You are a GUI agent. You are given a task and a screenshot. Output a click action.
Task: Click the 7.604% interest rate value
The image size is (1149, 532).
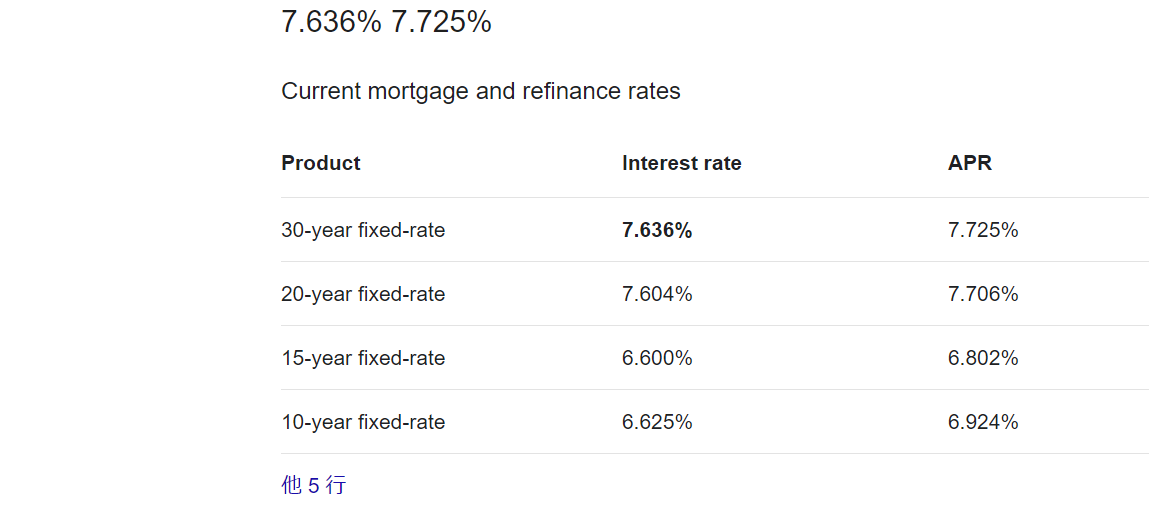[657, 294]
